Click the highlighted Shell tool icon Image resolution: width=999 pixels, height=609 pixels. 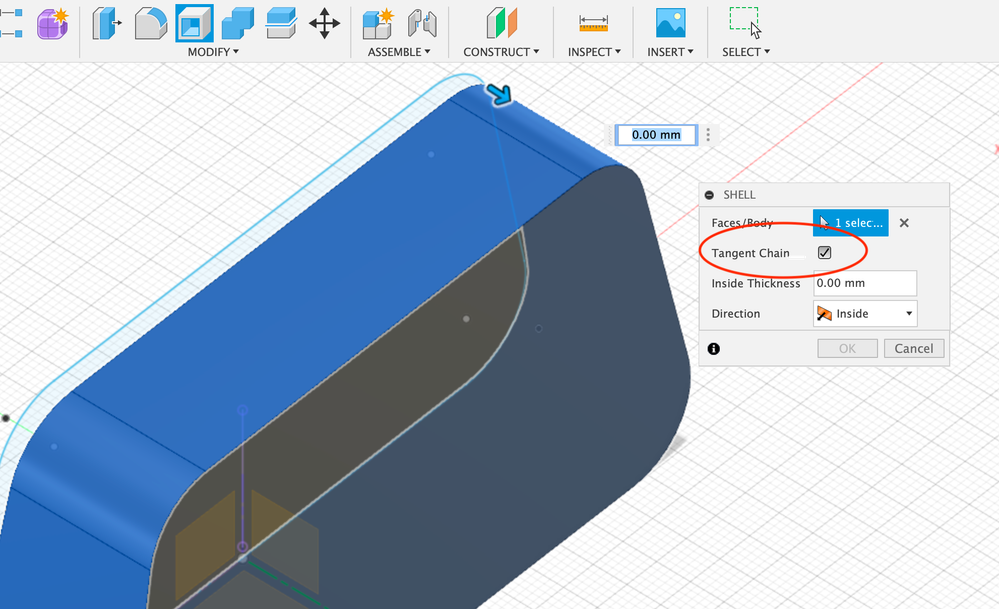(x=194, y=24)
